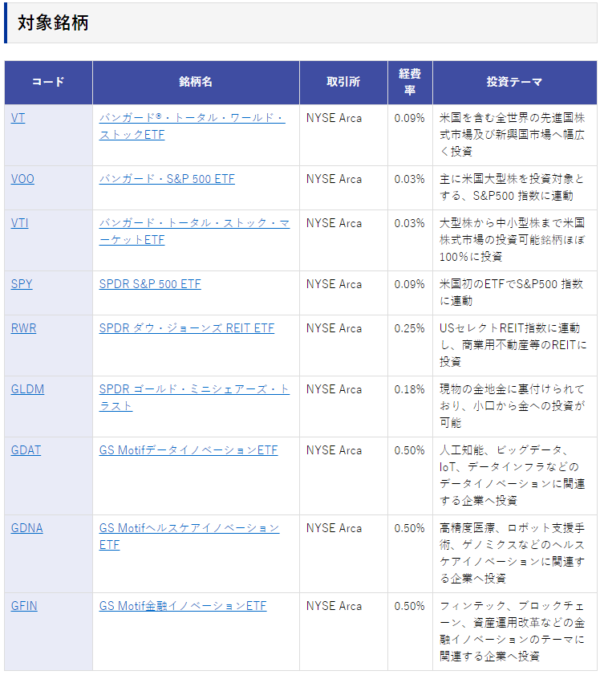Click the 銘柄名 column header
This screenshot has height=675, width=600.
(x=196, y=82)
